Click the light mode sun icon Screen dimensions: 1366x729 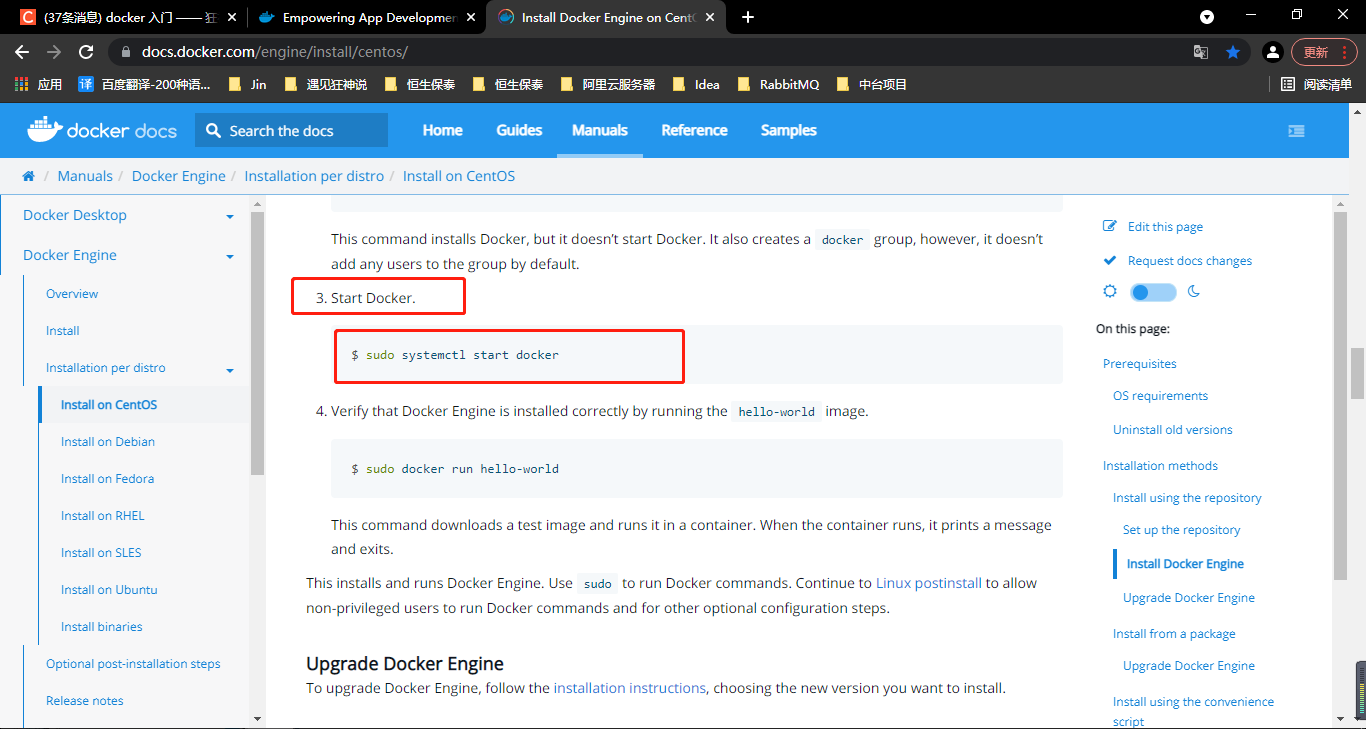tap(1110, 292)
